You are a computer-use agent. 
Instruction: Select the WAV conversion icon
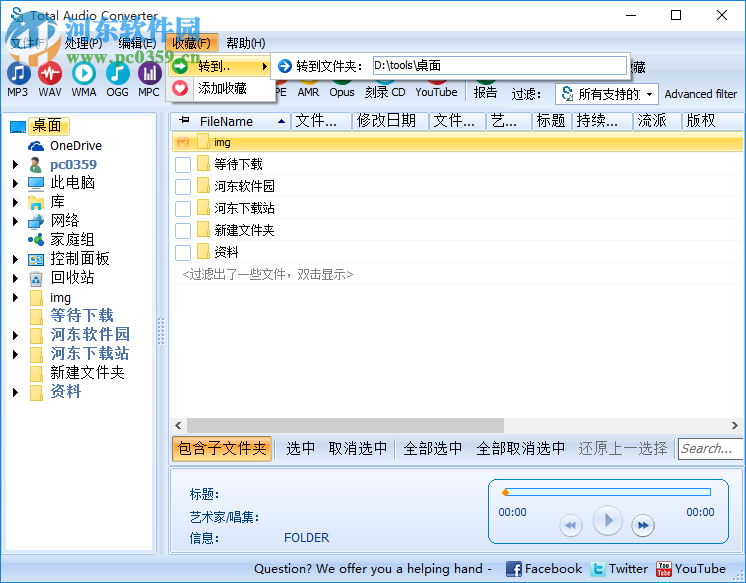click(50, 79)
